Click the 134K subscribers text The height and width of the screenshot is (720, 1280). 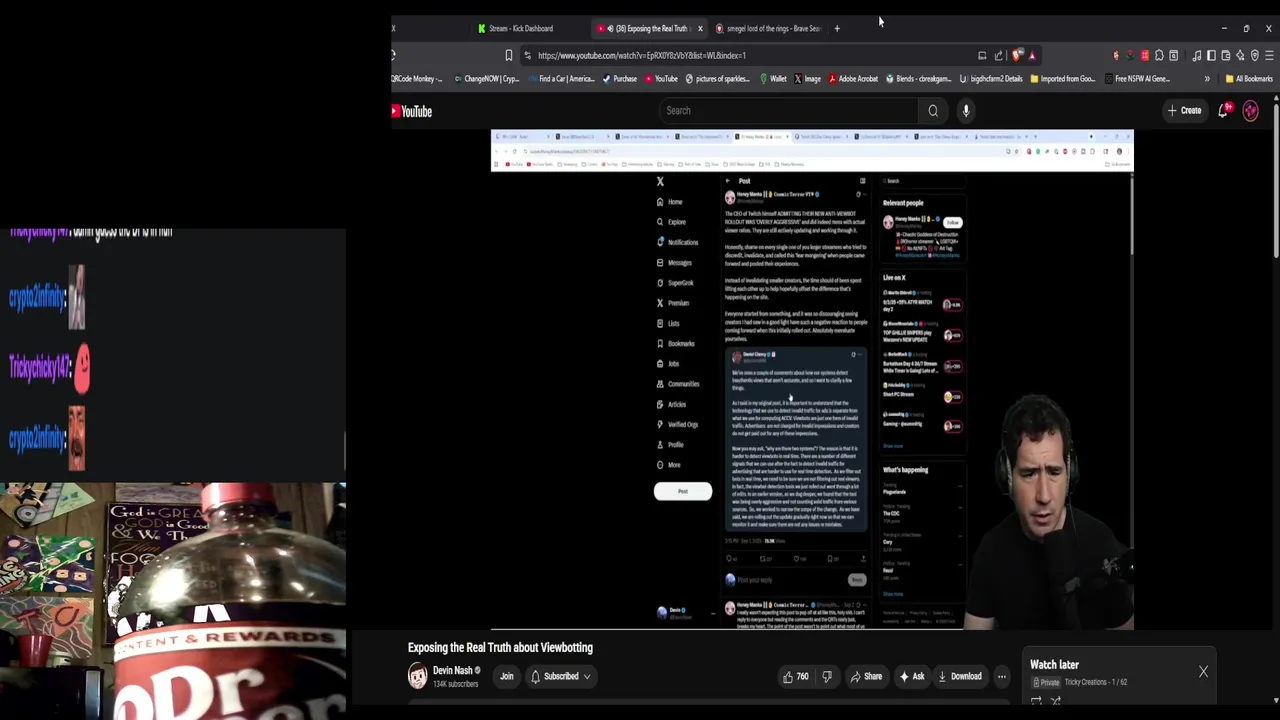455,685
